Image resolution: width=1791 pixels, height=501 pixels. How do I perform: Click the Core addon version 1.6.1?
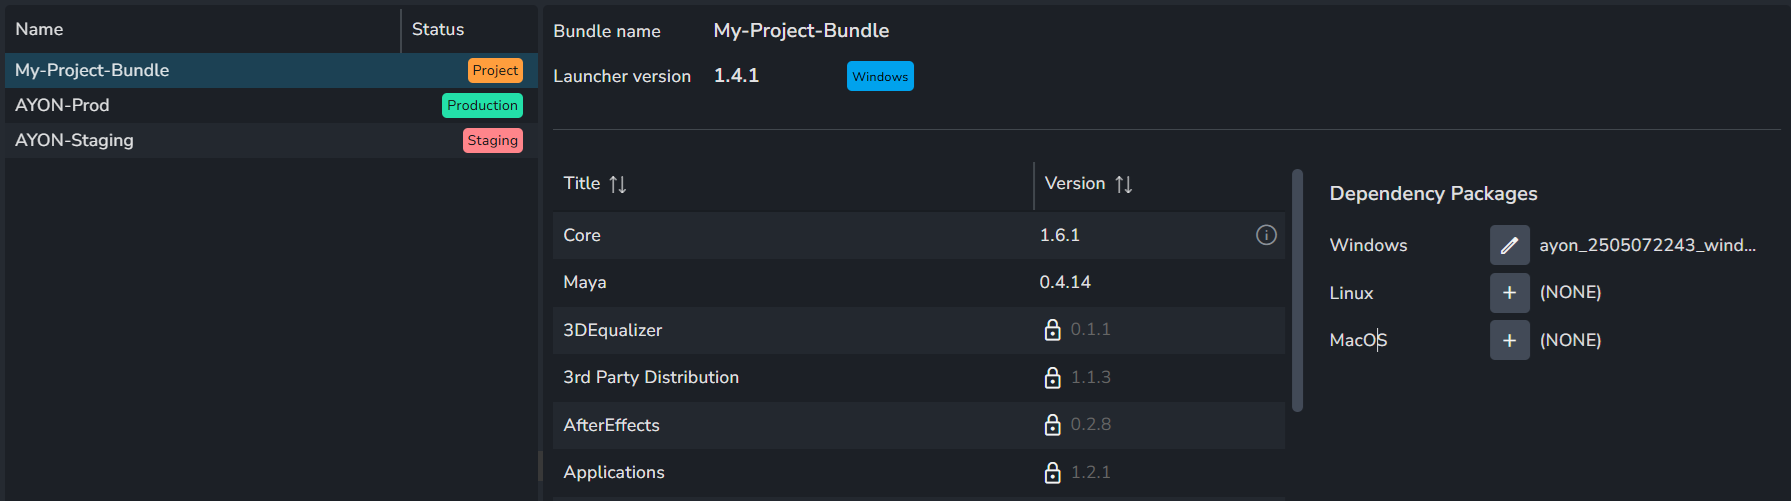point(1060,235)
